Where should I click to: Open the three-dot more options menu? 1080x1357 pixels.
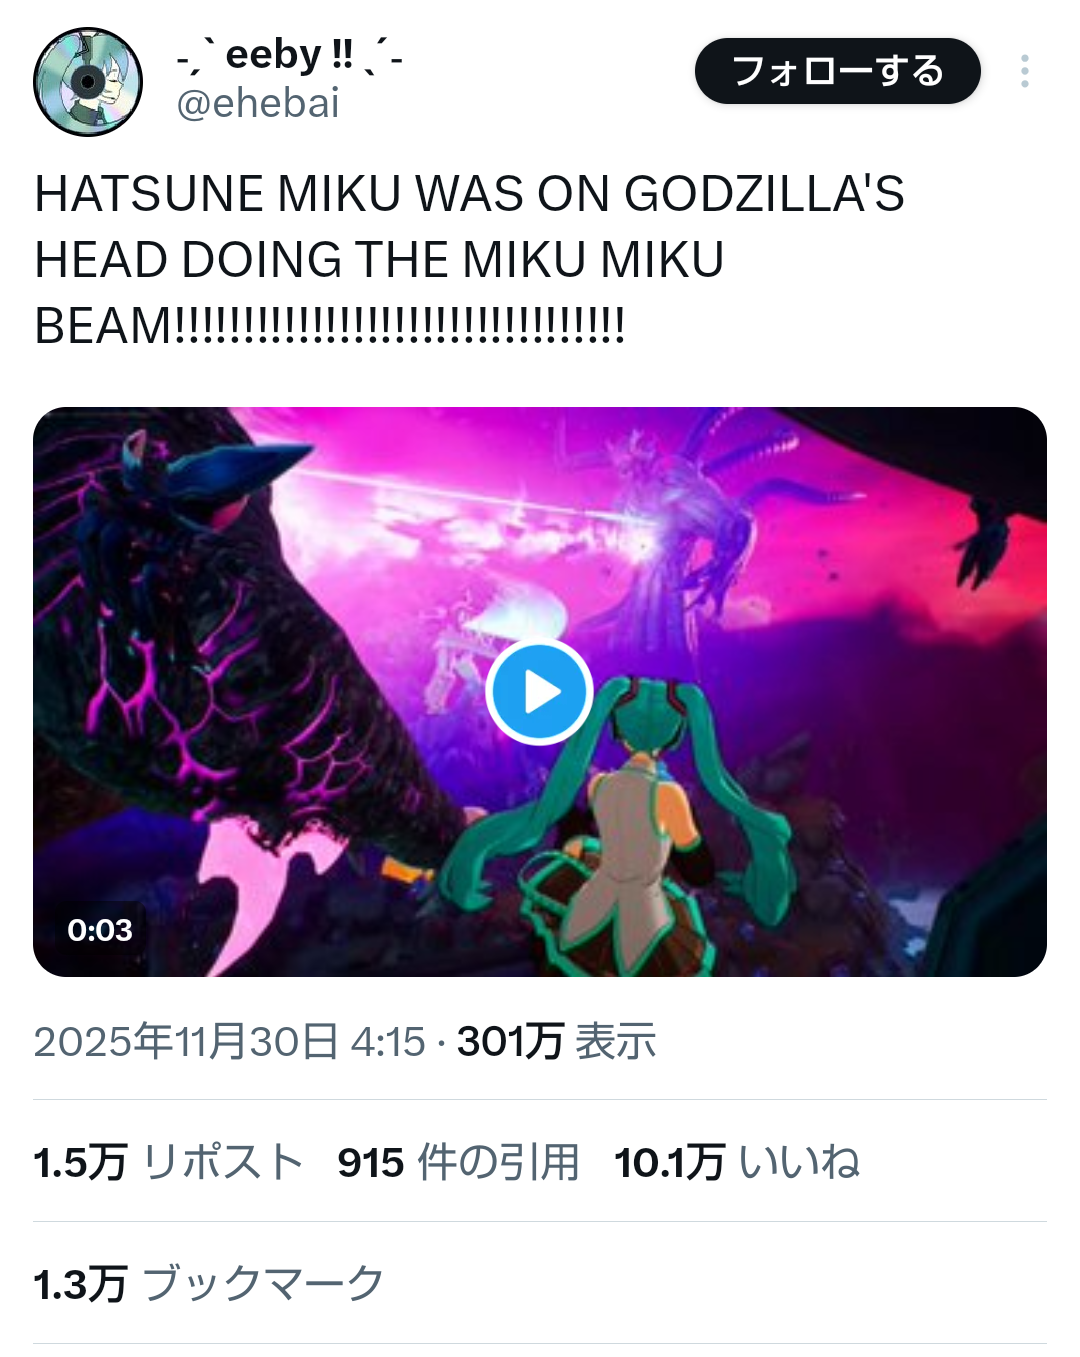(1025, 71)
